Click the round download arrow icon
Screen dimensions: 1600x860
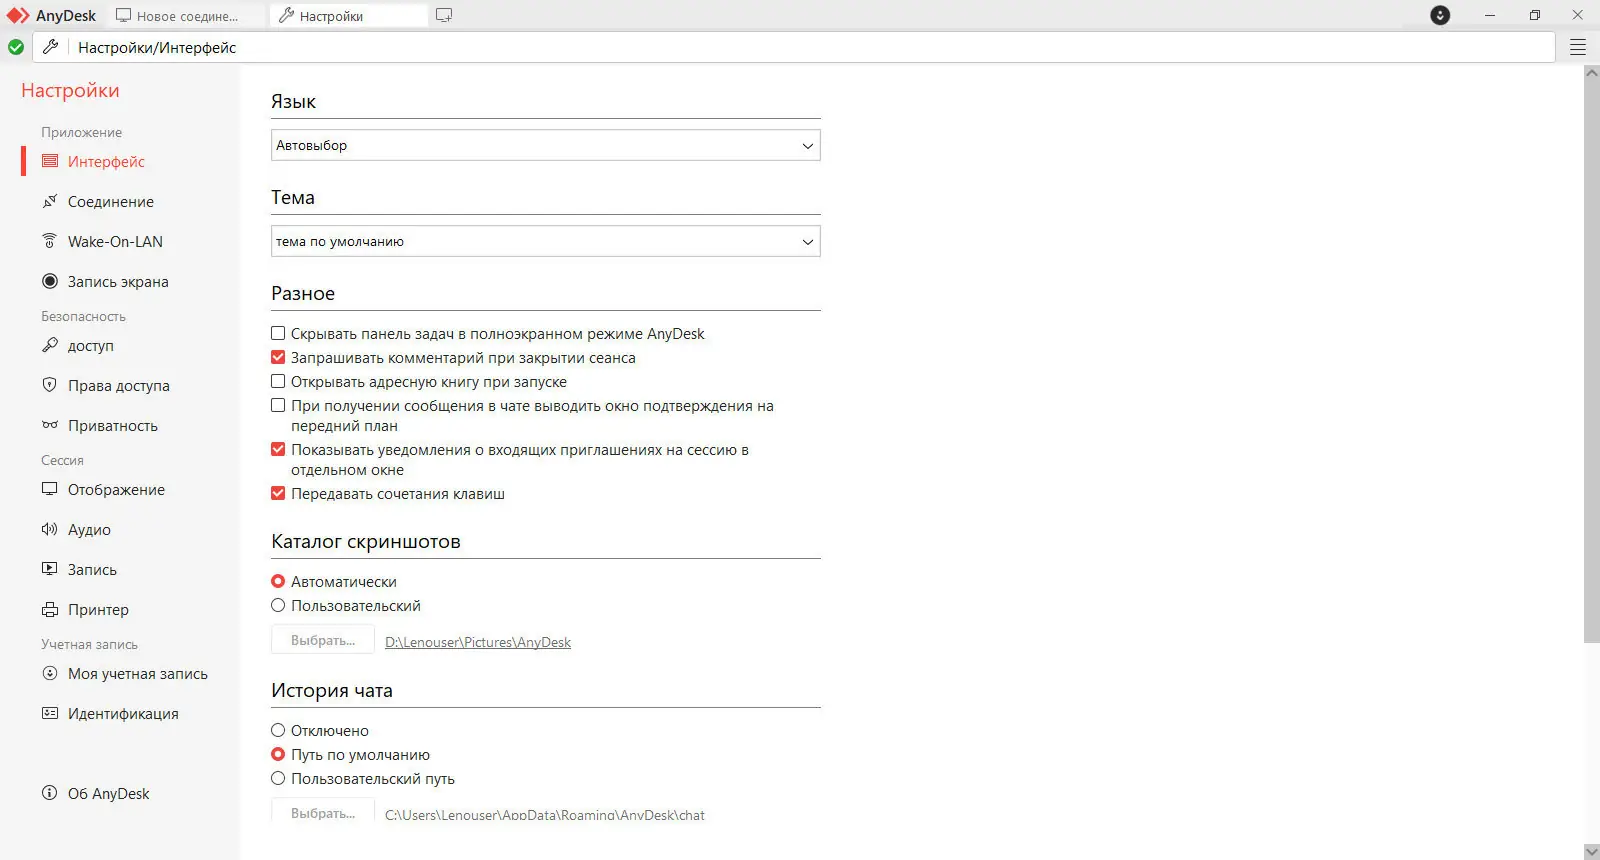(x=1440, y=15)
